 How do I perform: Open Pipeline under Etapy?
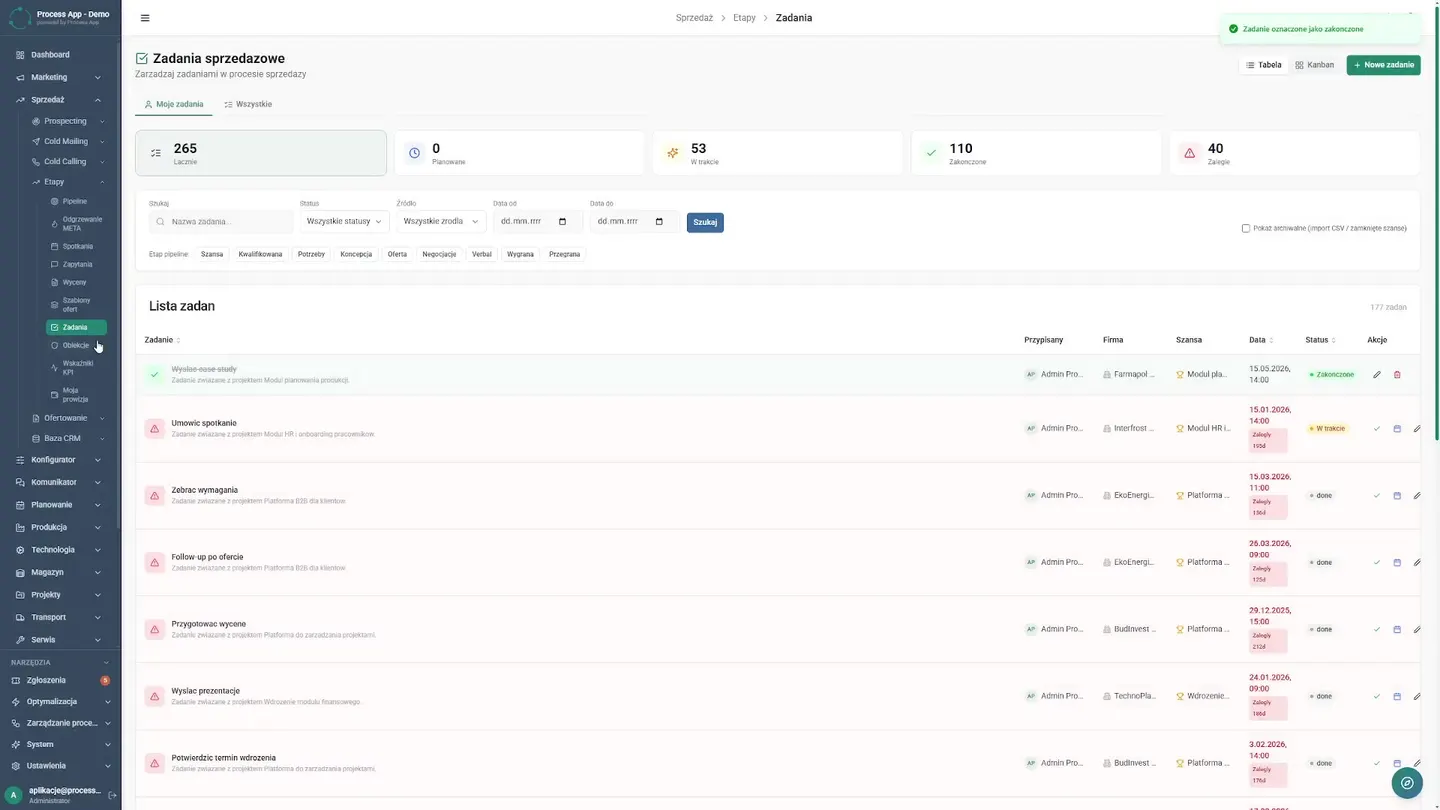click(x=76, y=201)
